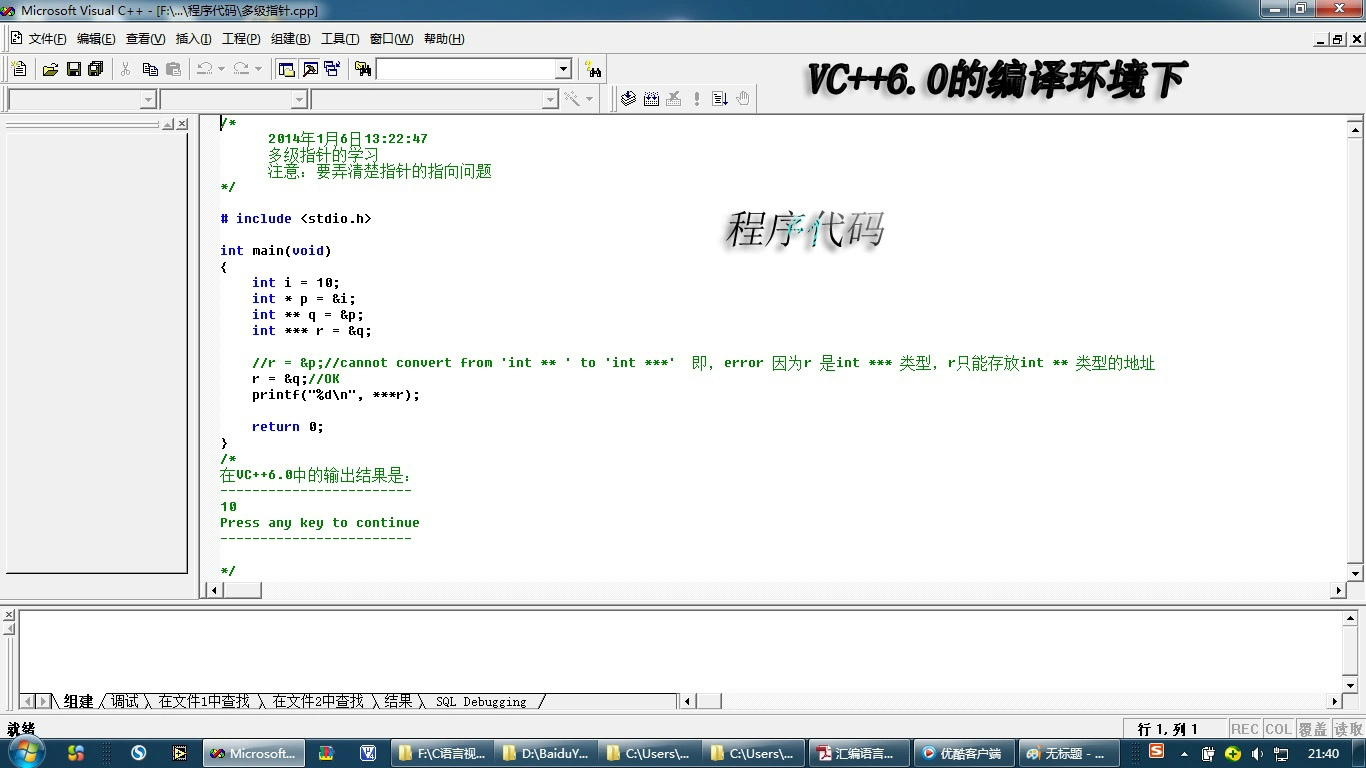Click the workspace panel float button
Screen dimensions: 1366x768
[x=168, y=124]
